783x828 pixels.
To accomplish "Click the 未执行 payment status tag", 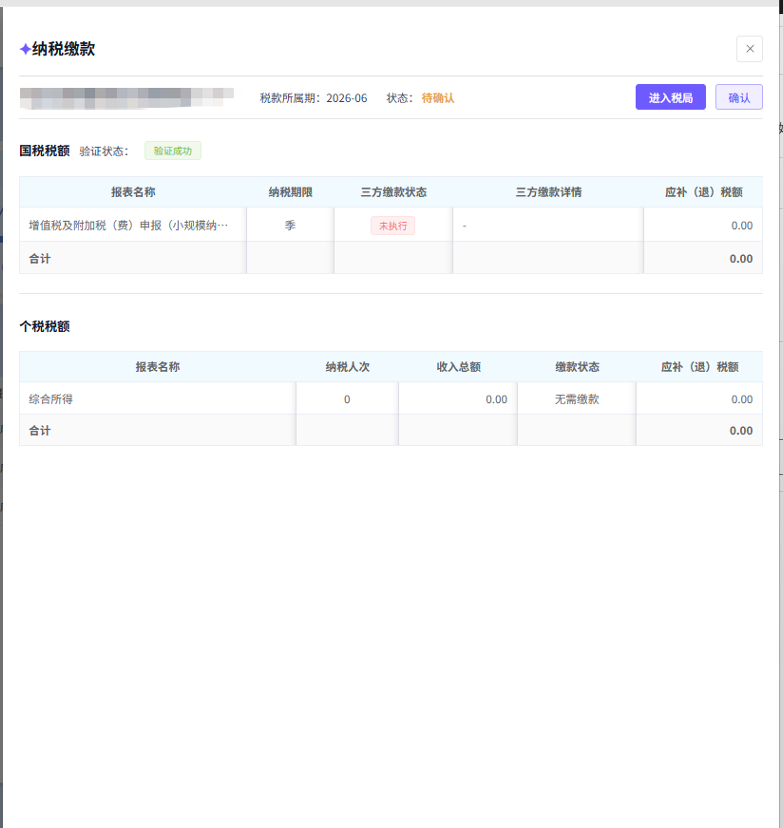I will pyautogui.click(x=393, y=225).
